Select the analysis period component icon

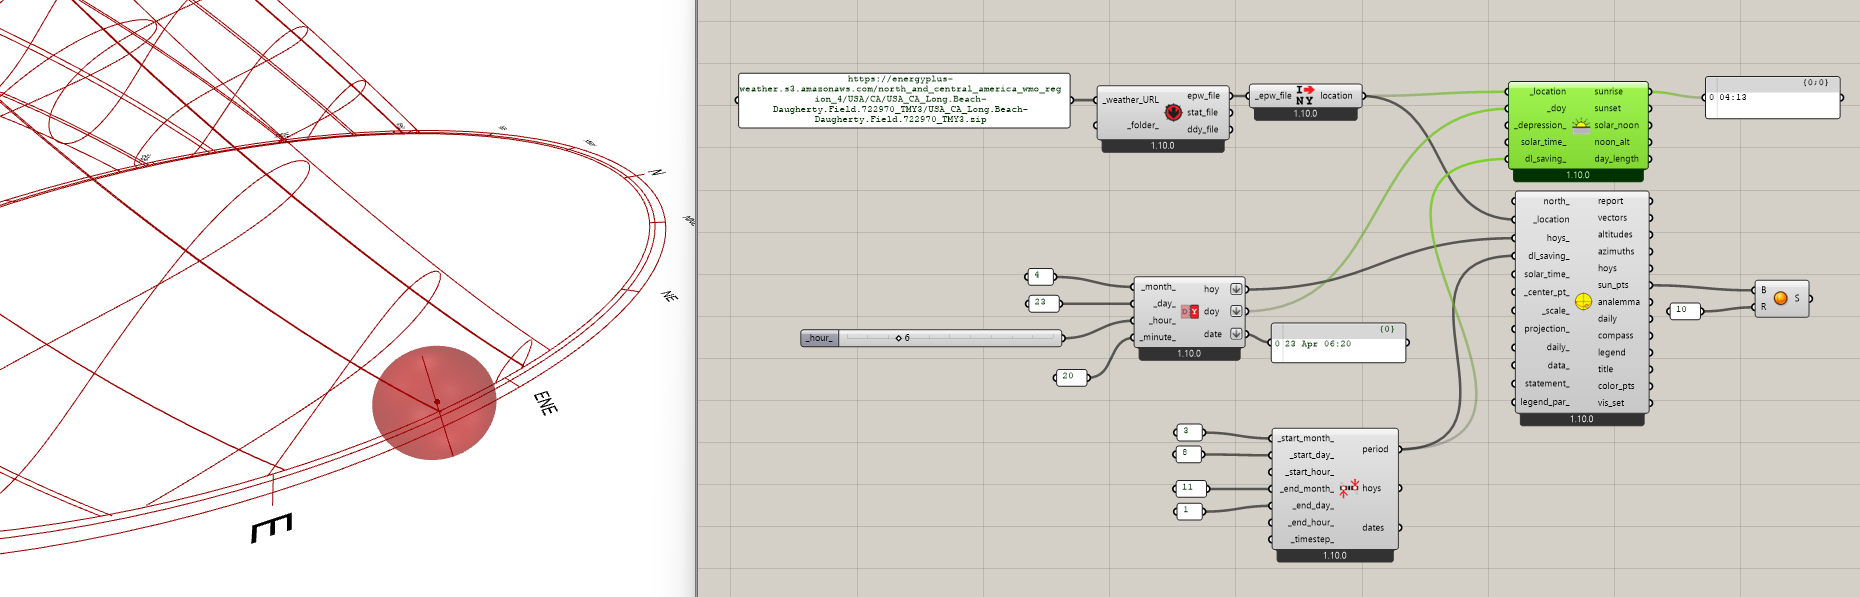pos(1349,488)
